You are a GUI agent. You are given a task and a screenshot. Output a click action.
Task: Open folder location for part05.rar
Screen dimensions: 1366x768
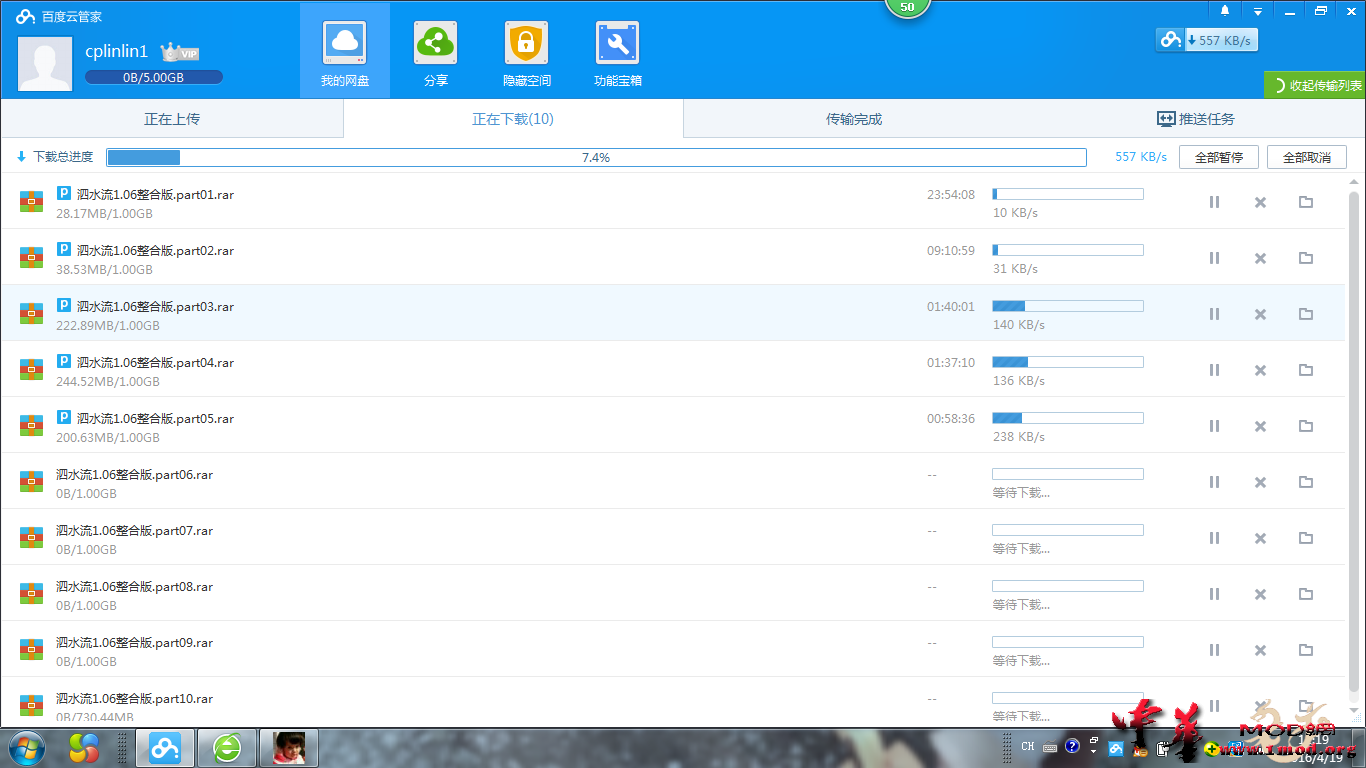1305,426
